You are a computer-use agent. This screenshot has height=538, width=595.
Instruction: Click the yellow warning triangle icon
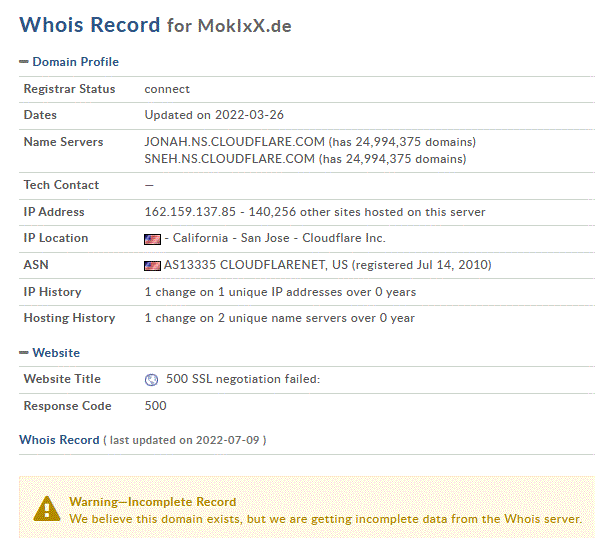pyautogui.click(x=47, y=509)
